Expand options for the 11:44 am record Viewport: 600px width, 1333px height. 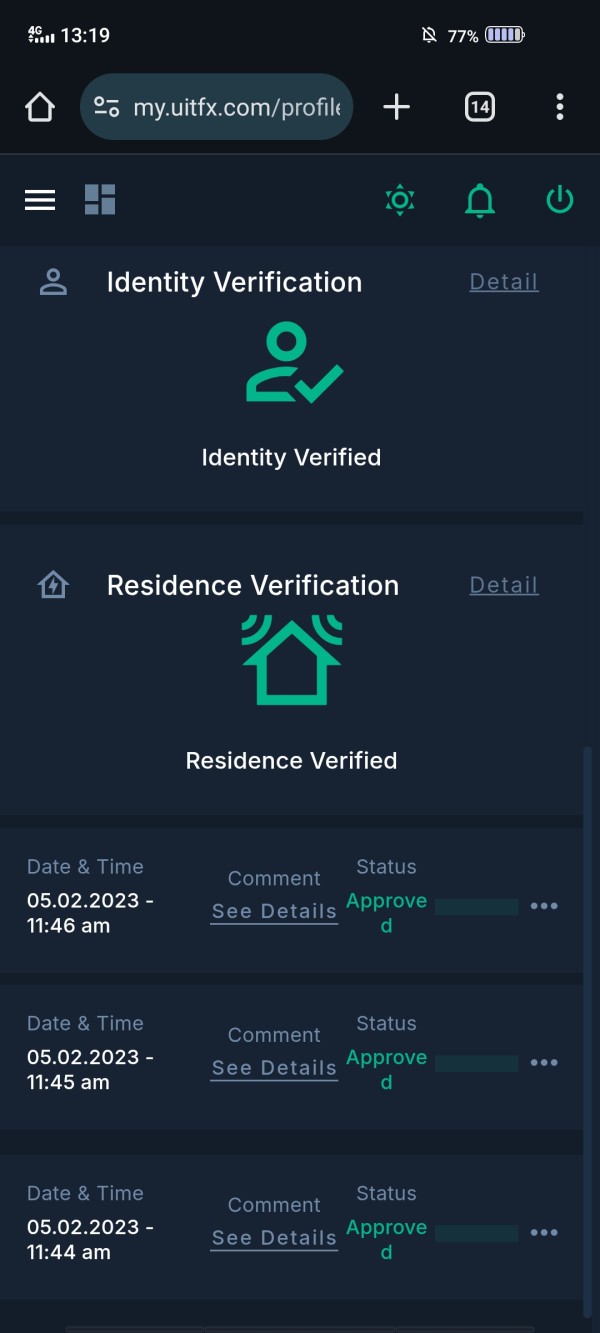[544, 1233]
